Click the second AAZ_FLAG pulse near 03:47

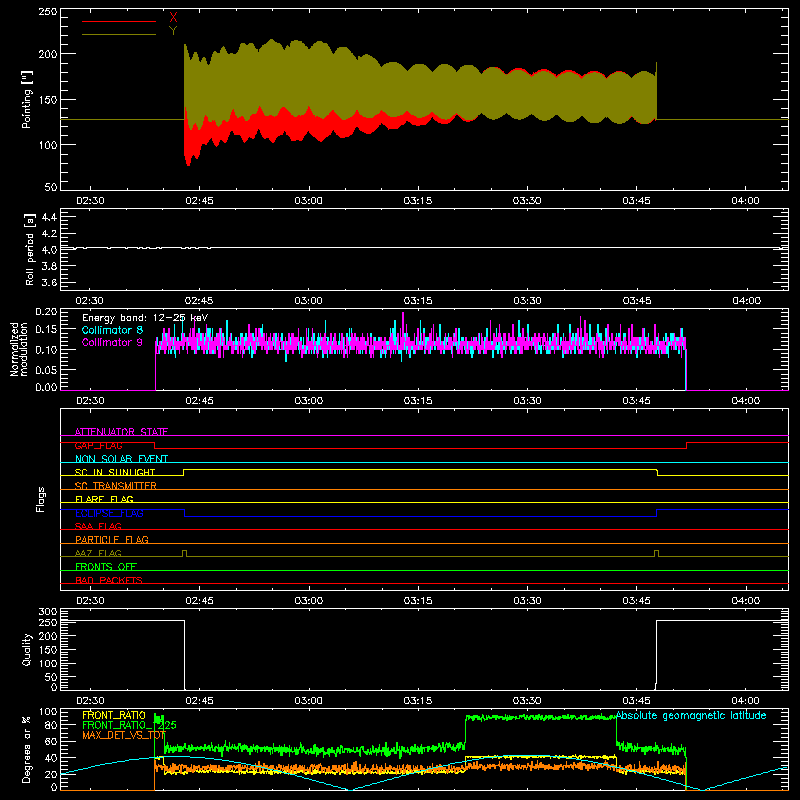coord(657,553)
